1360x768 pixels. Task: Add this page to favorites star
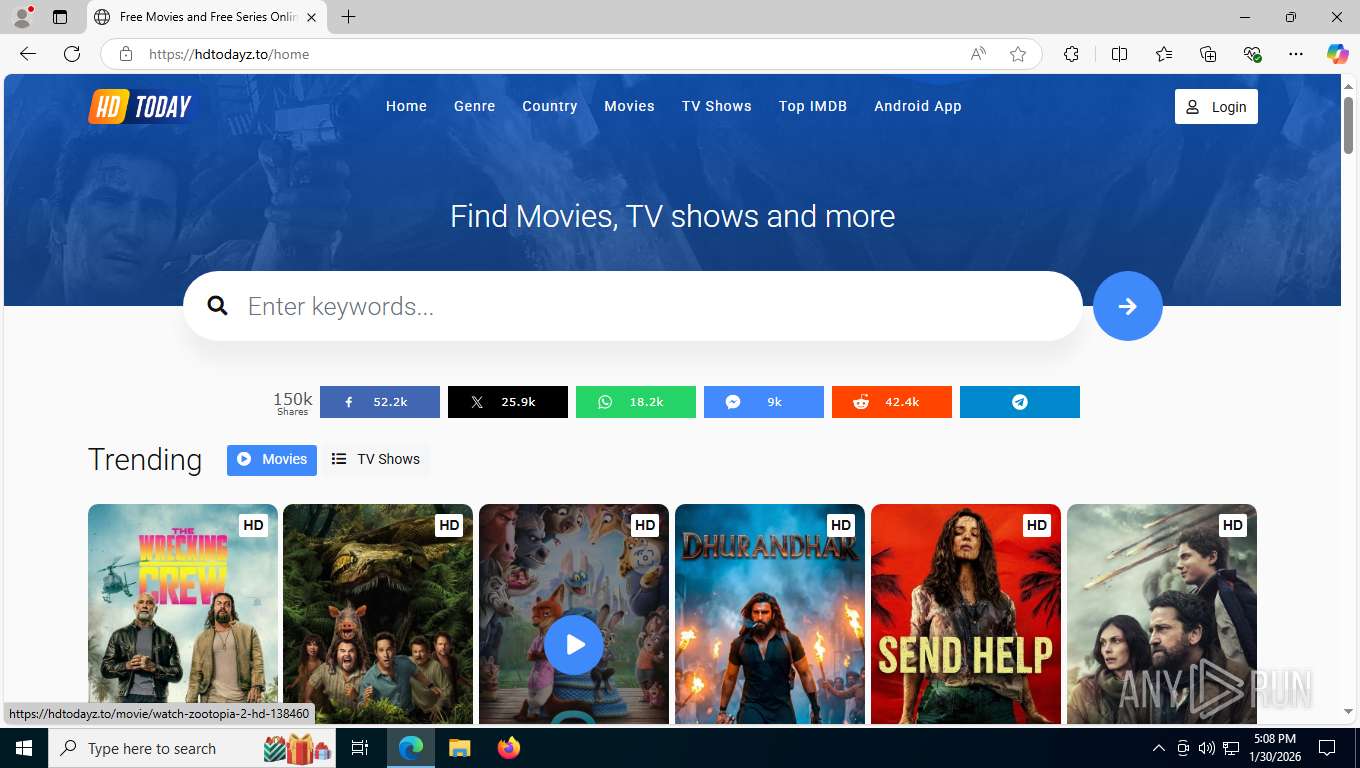(1018, 54)
